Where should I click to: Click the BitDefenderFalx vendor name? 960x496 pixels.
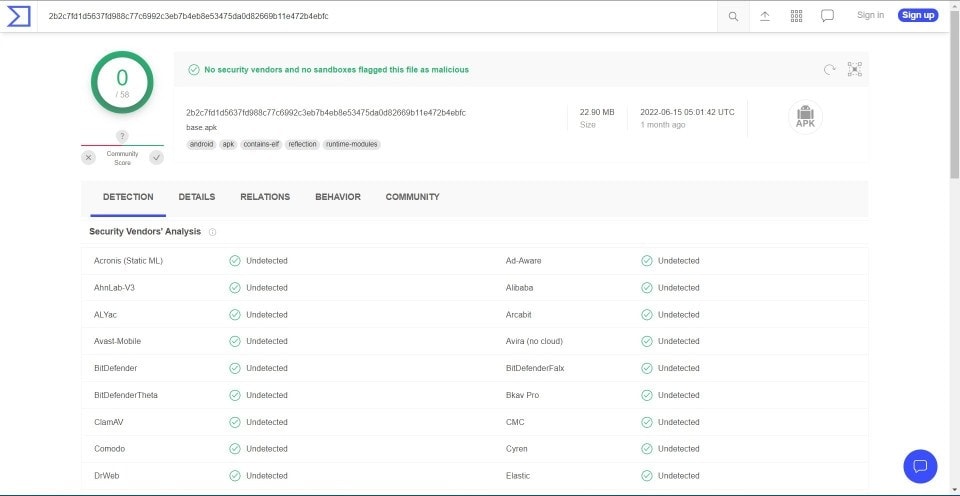point(535,368)
